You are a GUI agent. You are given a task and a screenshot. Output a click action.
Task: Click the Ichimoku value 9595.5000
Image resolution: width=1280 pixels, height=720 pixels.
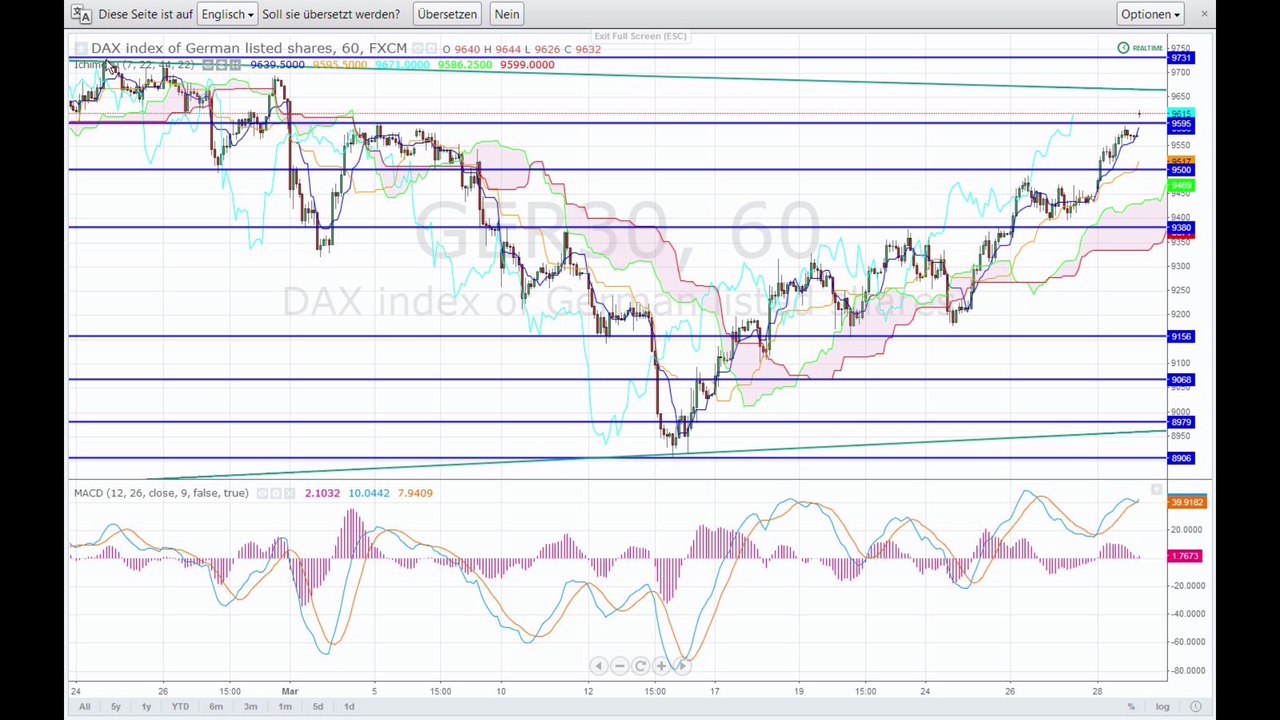click(x=340, y=65)
